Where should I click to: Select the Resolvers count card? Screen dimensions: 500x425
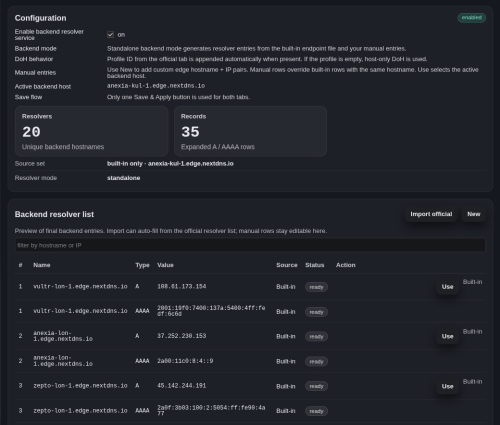(92, 131)
